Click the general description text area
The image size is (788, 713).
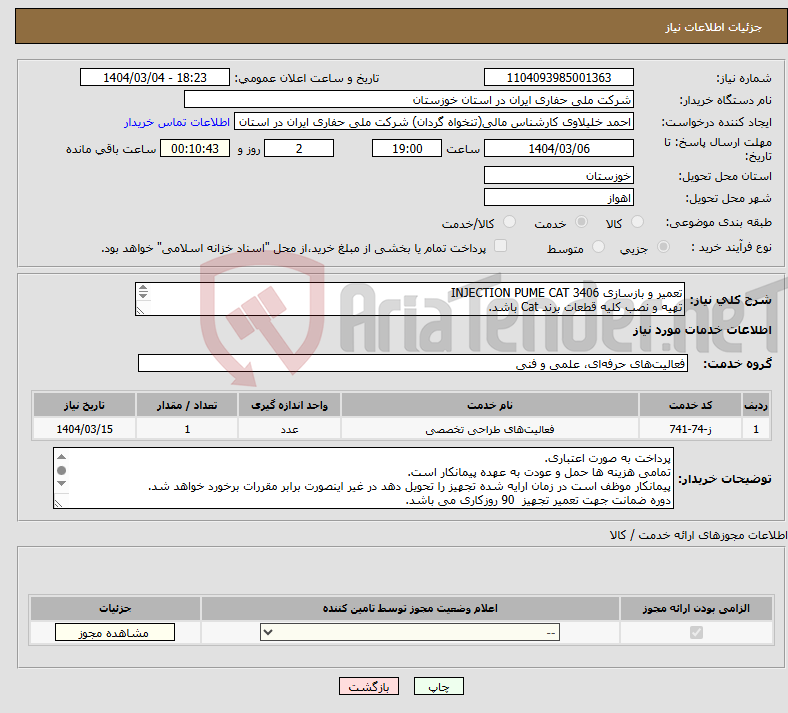pyautogui.click(x=410, y=299)
